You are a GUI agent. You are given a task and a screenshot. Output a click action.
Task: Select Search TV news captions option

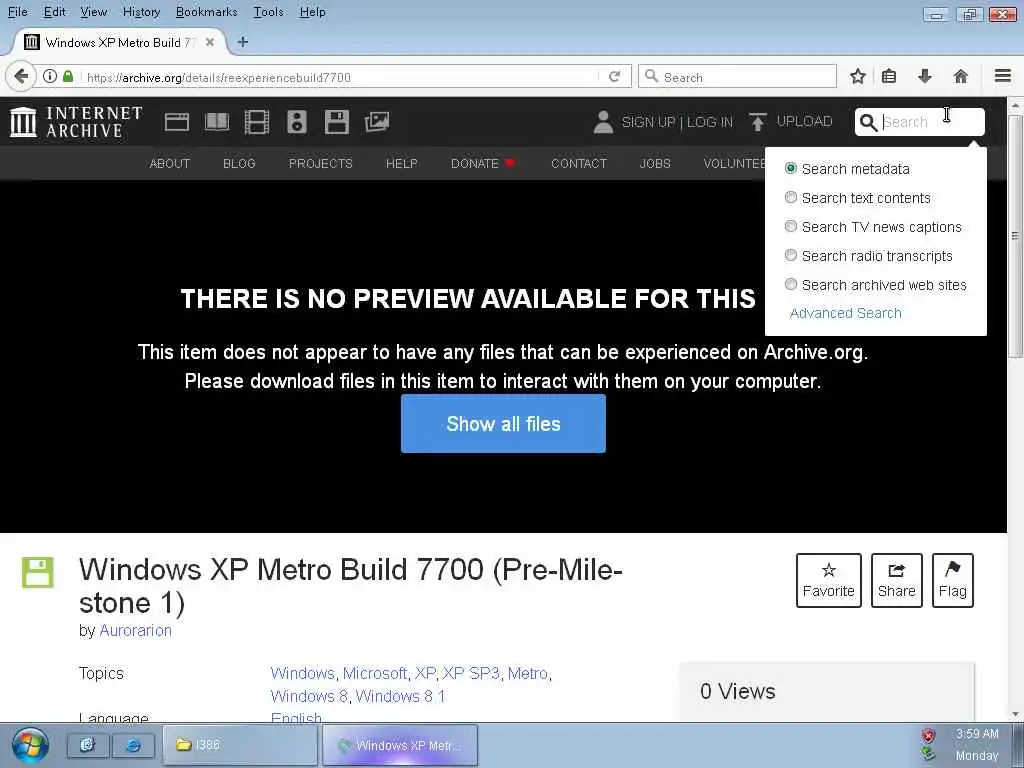[x=791, y=226]
